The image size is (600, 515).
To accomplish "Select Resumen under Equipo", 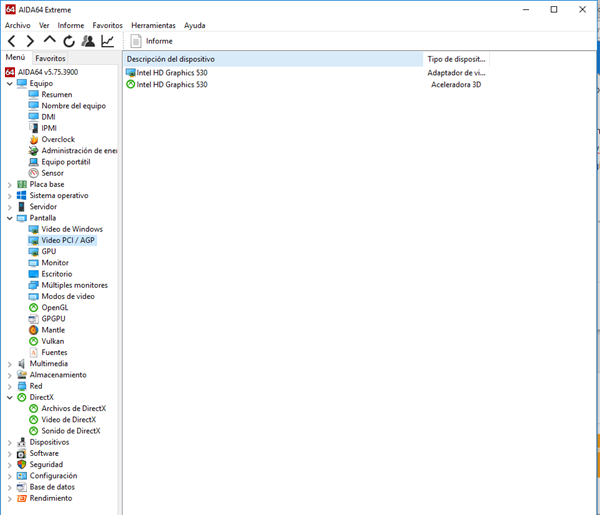I will [x=57, y=95].
